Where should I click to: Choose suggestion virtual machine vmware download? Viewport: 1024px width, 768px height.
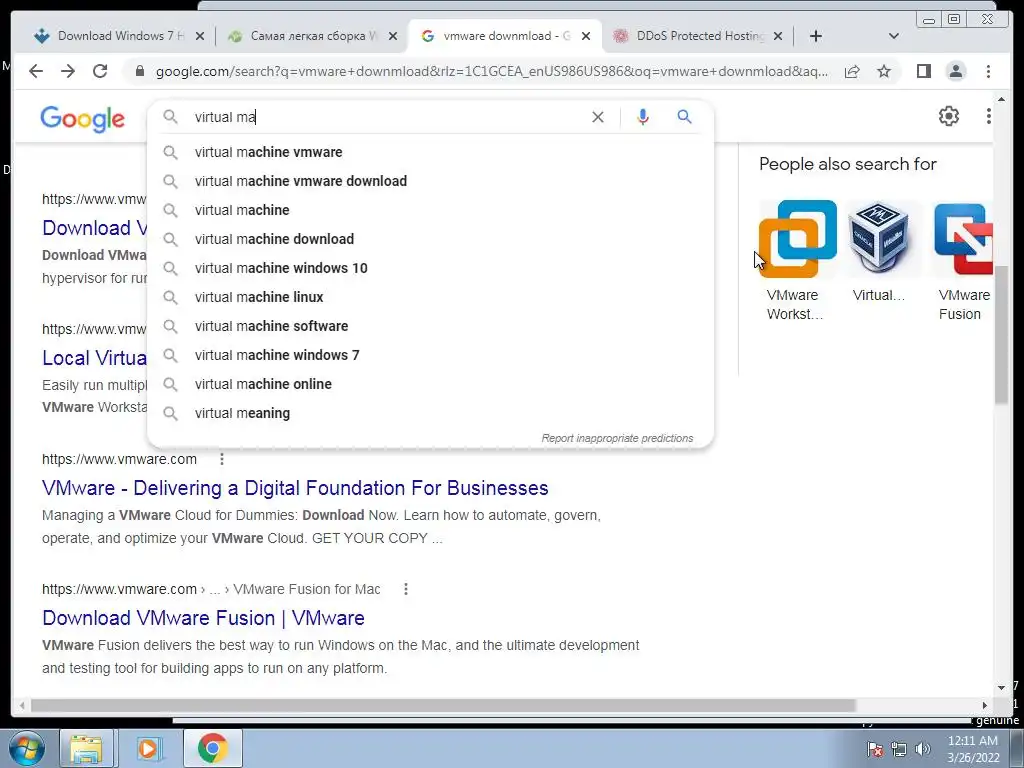(431, 181)
